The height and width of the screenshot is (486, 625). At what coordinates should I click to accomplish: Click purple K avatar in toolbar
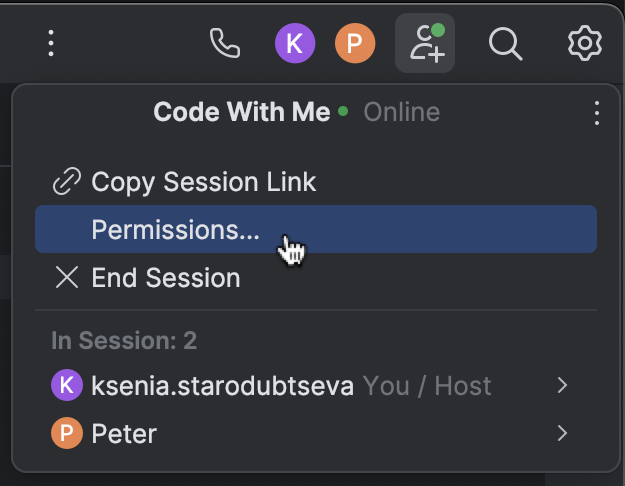pyautogui.click(x=295, y=43)
